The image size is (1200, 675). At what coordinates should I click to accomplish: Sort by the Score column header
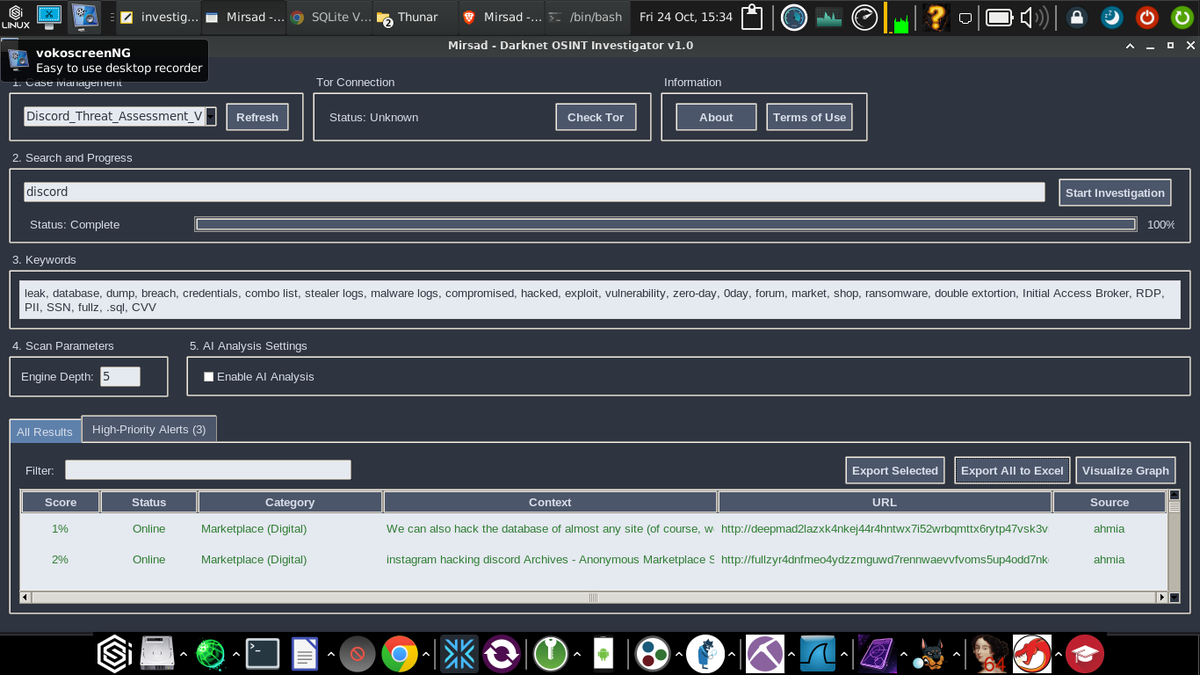pos(60,502)
